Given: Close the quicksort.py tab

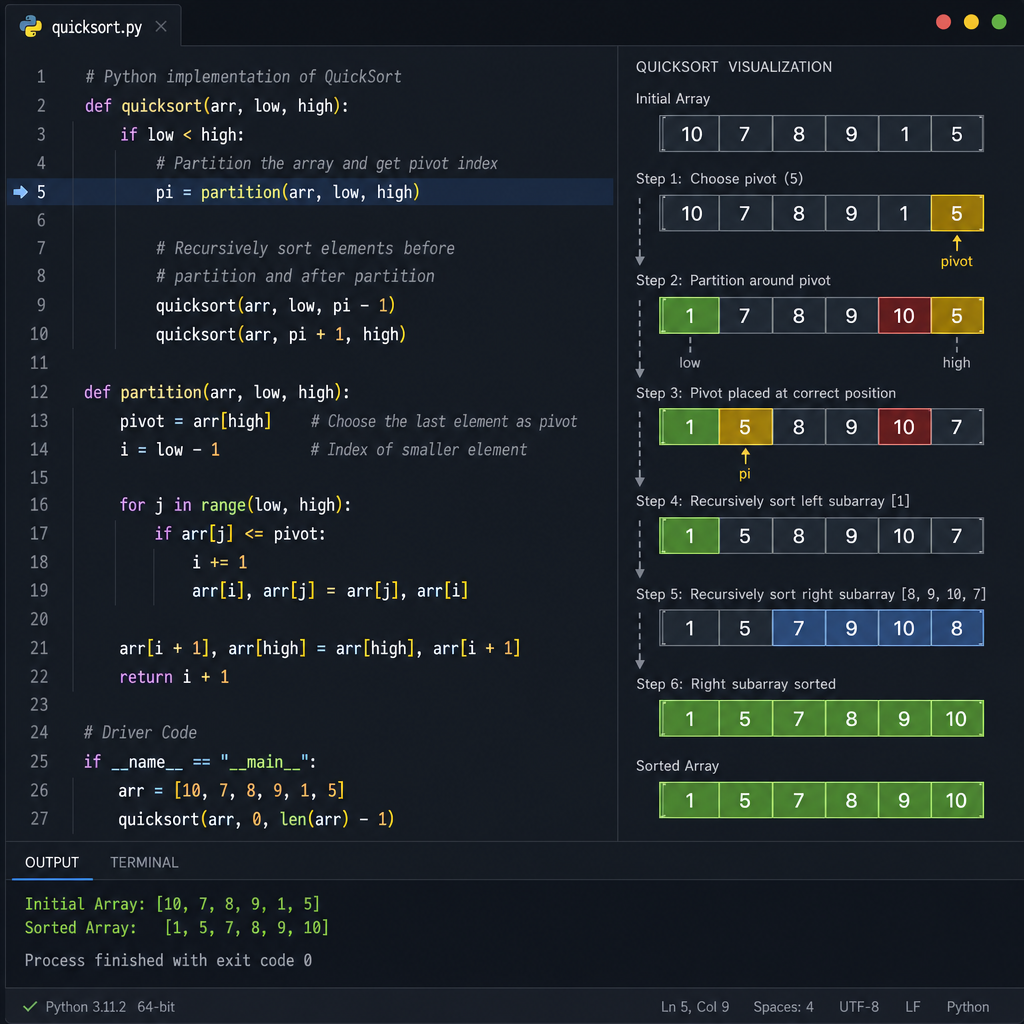Looking at the screenshot, I should point(161,27).
